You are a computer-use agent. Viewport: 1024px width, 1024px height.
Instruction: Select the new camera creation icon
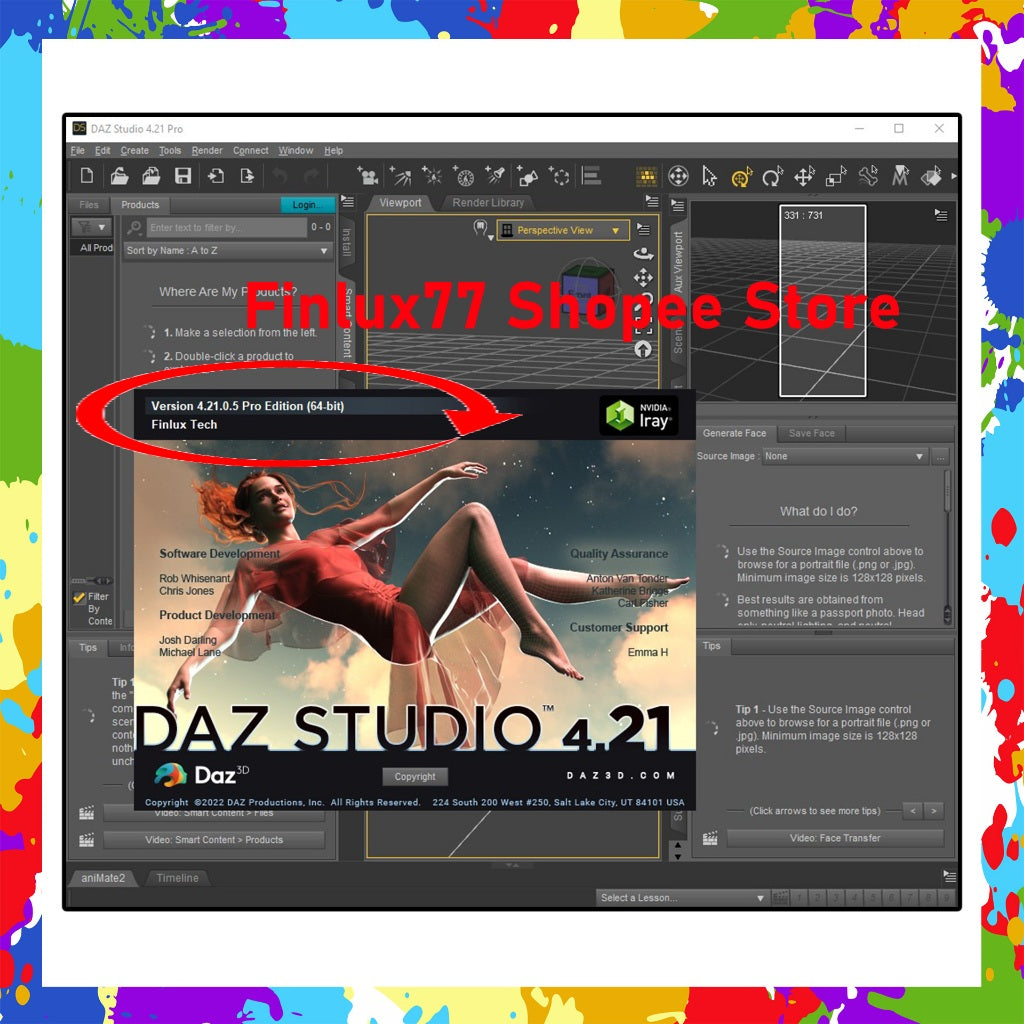[x=368, y=176]
